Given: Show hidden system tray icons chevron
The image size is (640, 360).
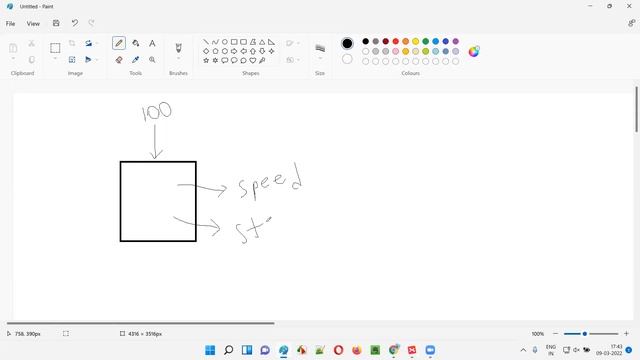Looking at the screenshot, I should 523,350.
